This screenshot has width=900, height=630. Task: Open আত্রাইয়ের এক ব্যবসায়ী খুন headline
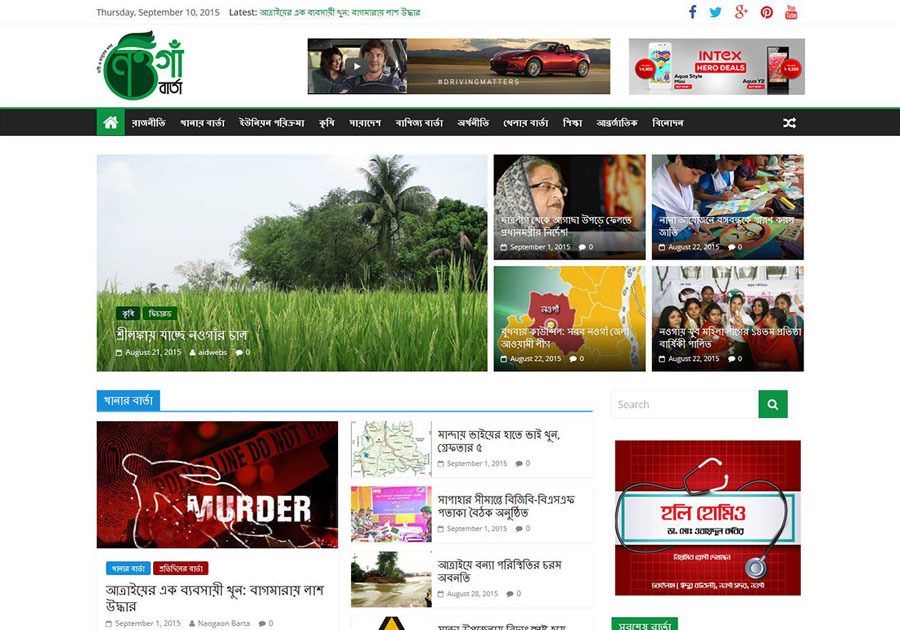pos(215,597)
